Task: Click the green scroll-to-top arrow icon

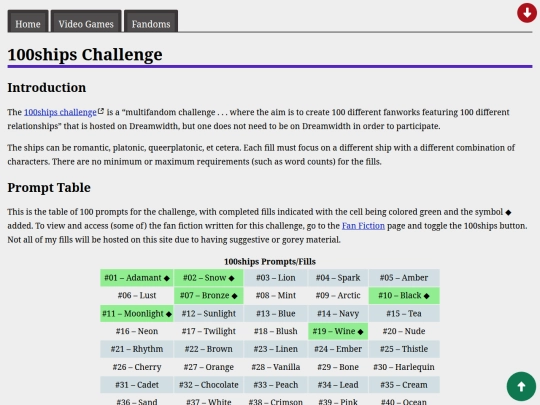Action: pos(521,386)
